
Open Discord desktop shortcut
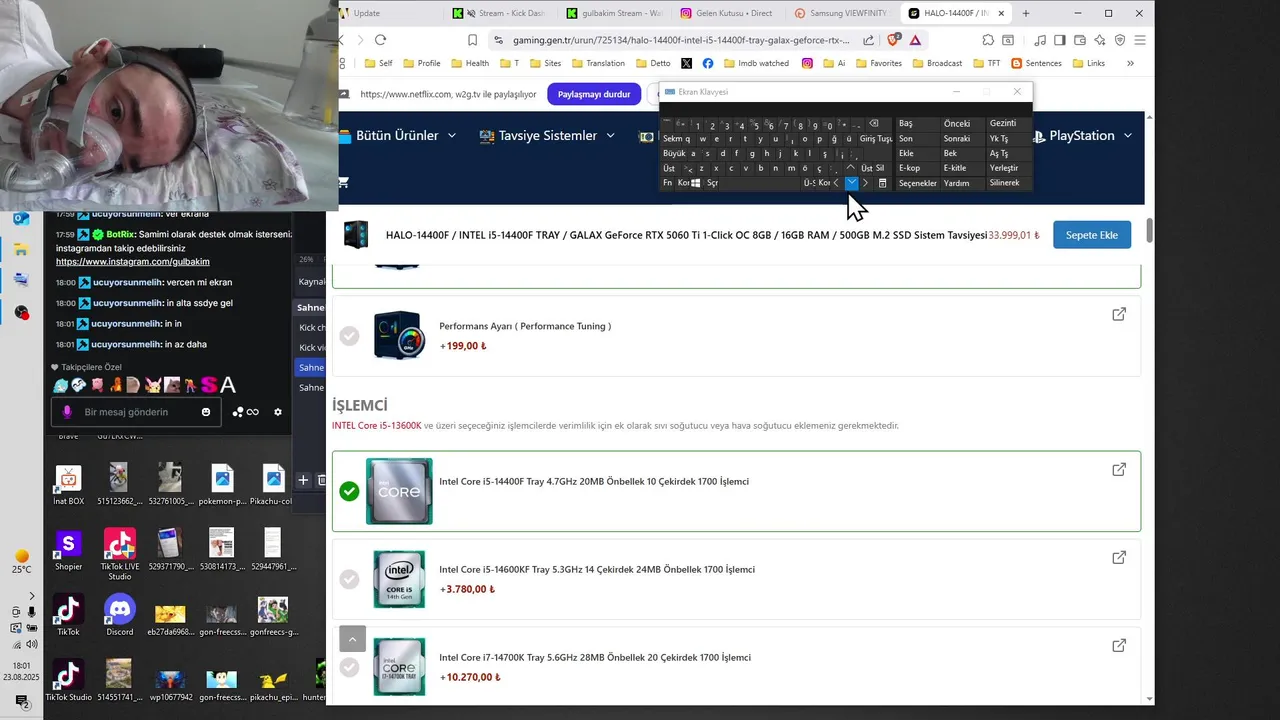point(119,614)
